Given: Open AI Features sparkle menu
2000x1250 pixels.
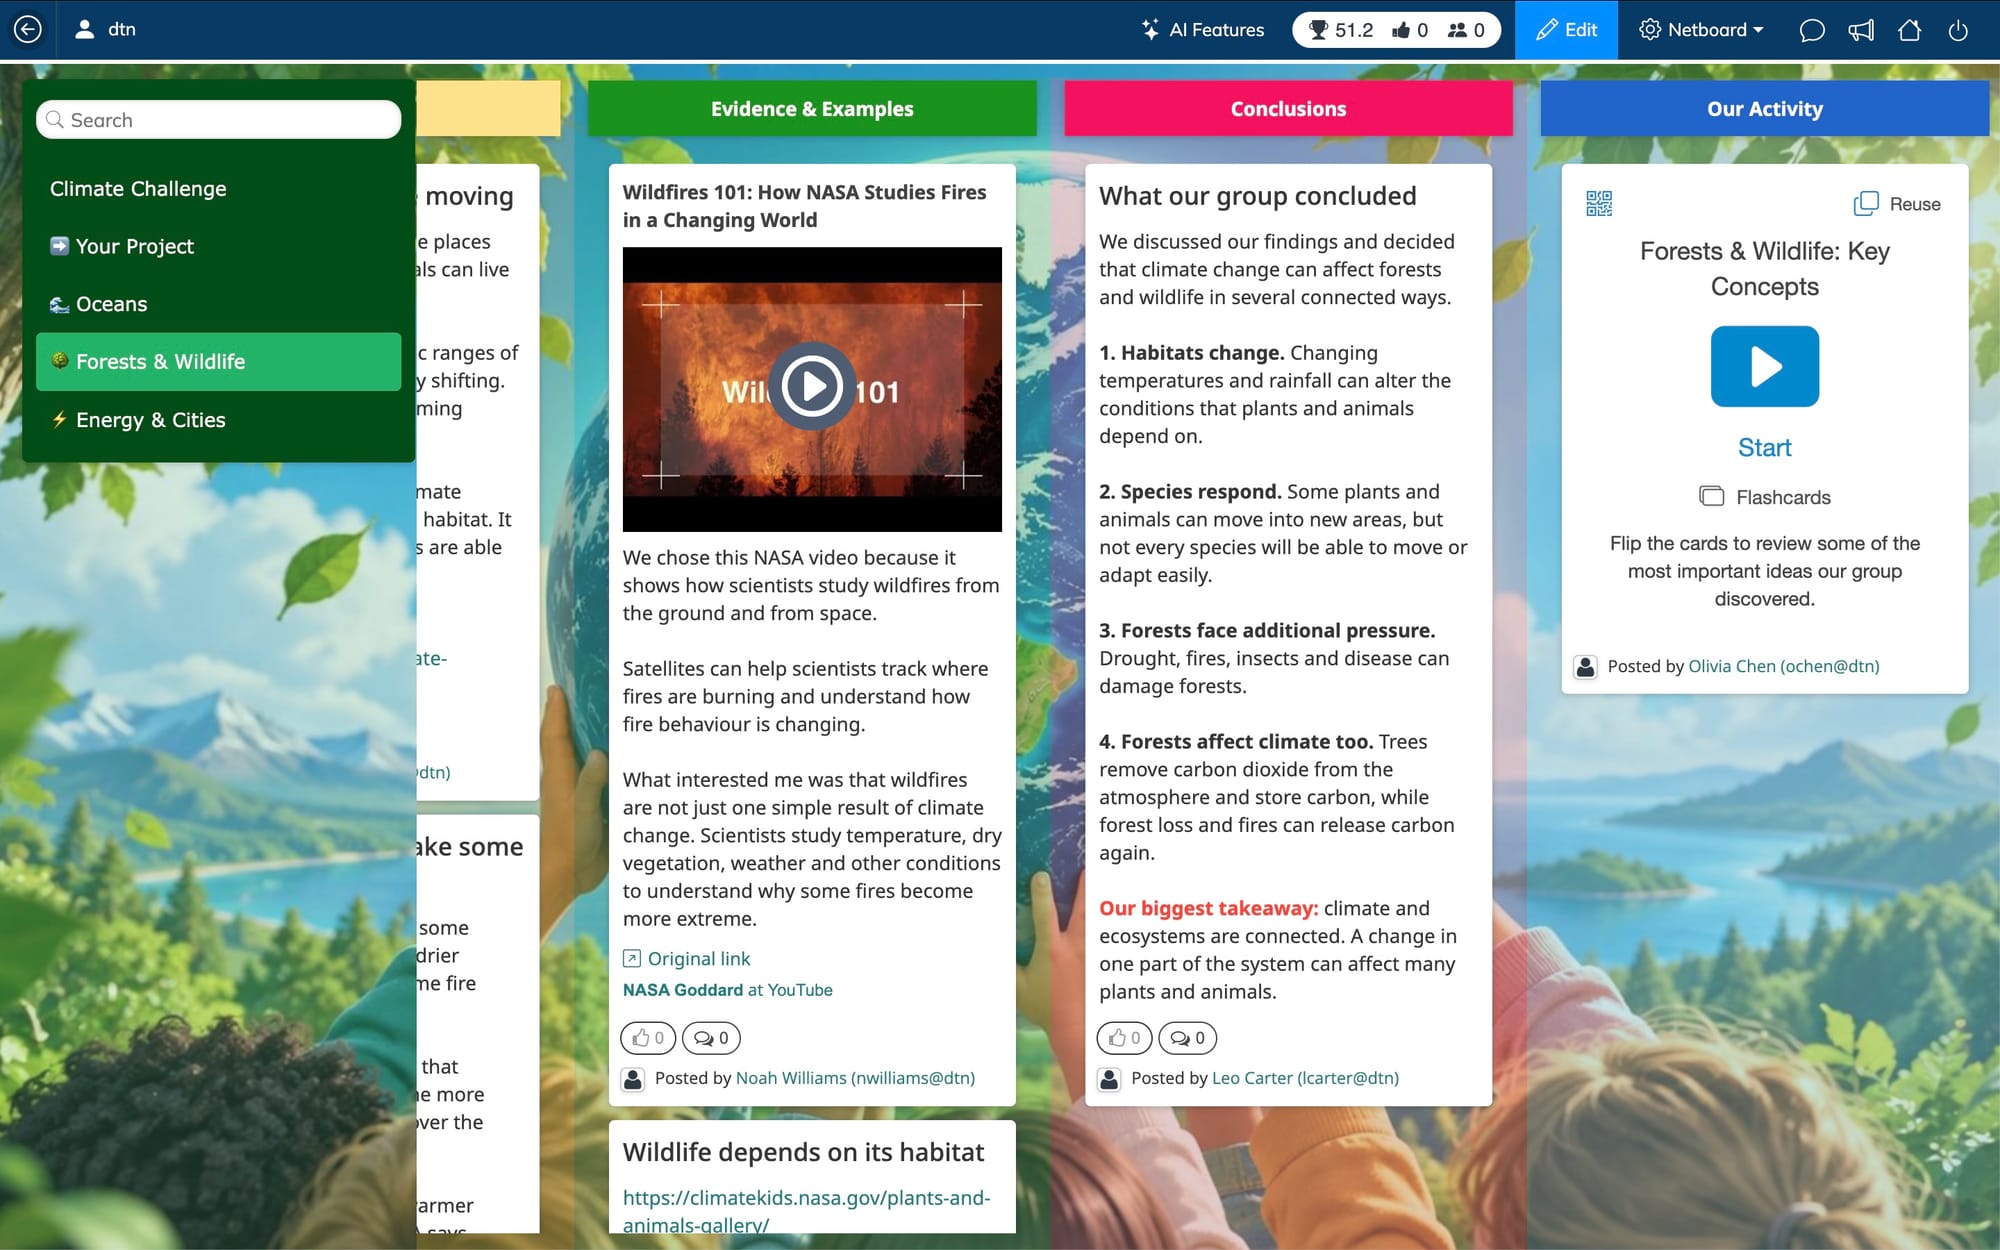Looking at the screenshot, I should coord(1203,30).
